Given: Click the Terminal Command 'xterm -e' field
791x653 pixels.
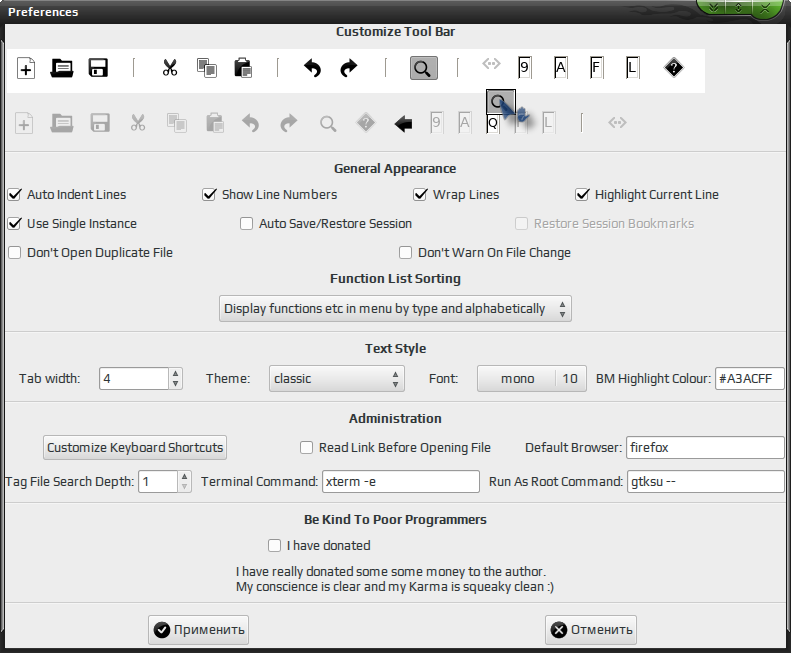Looking at the screenshot, I should click(401, 481).
